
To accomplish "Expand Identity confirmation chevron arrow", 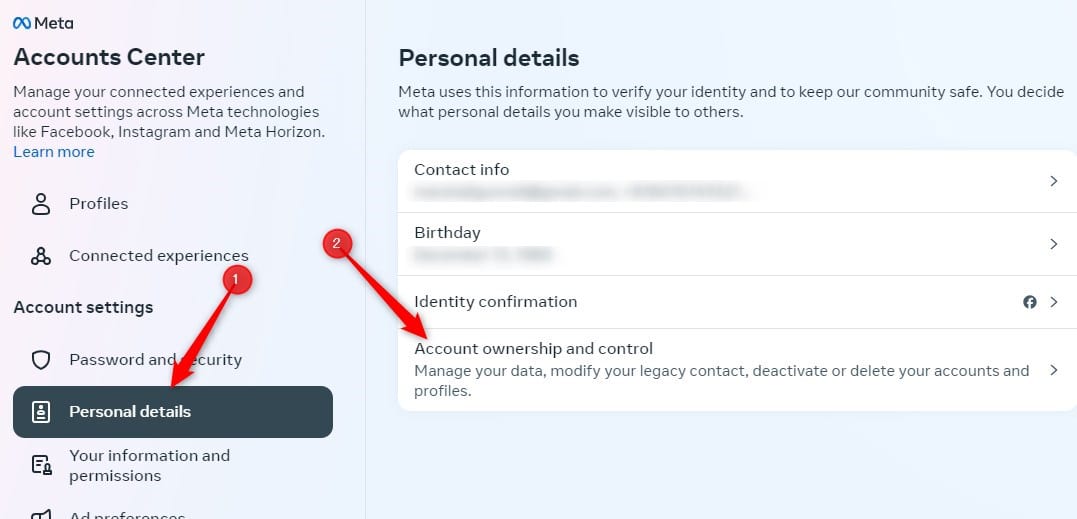I will point(1054,302).
